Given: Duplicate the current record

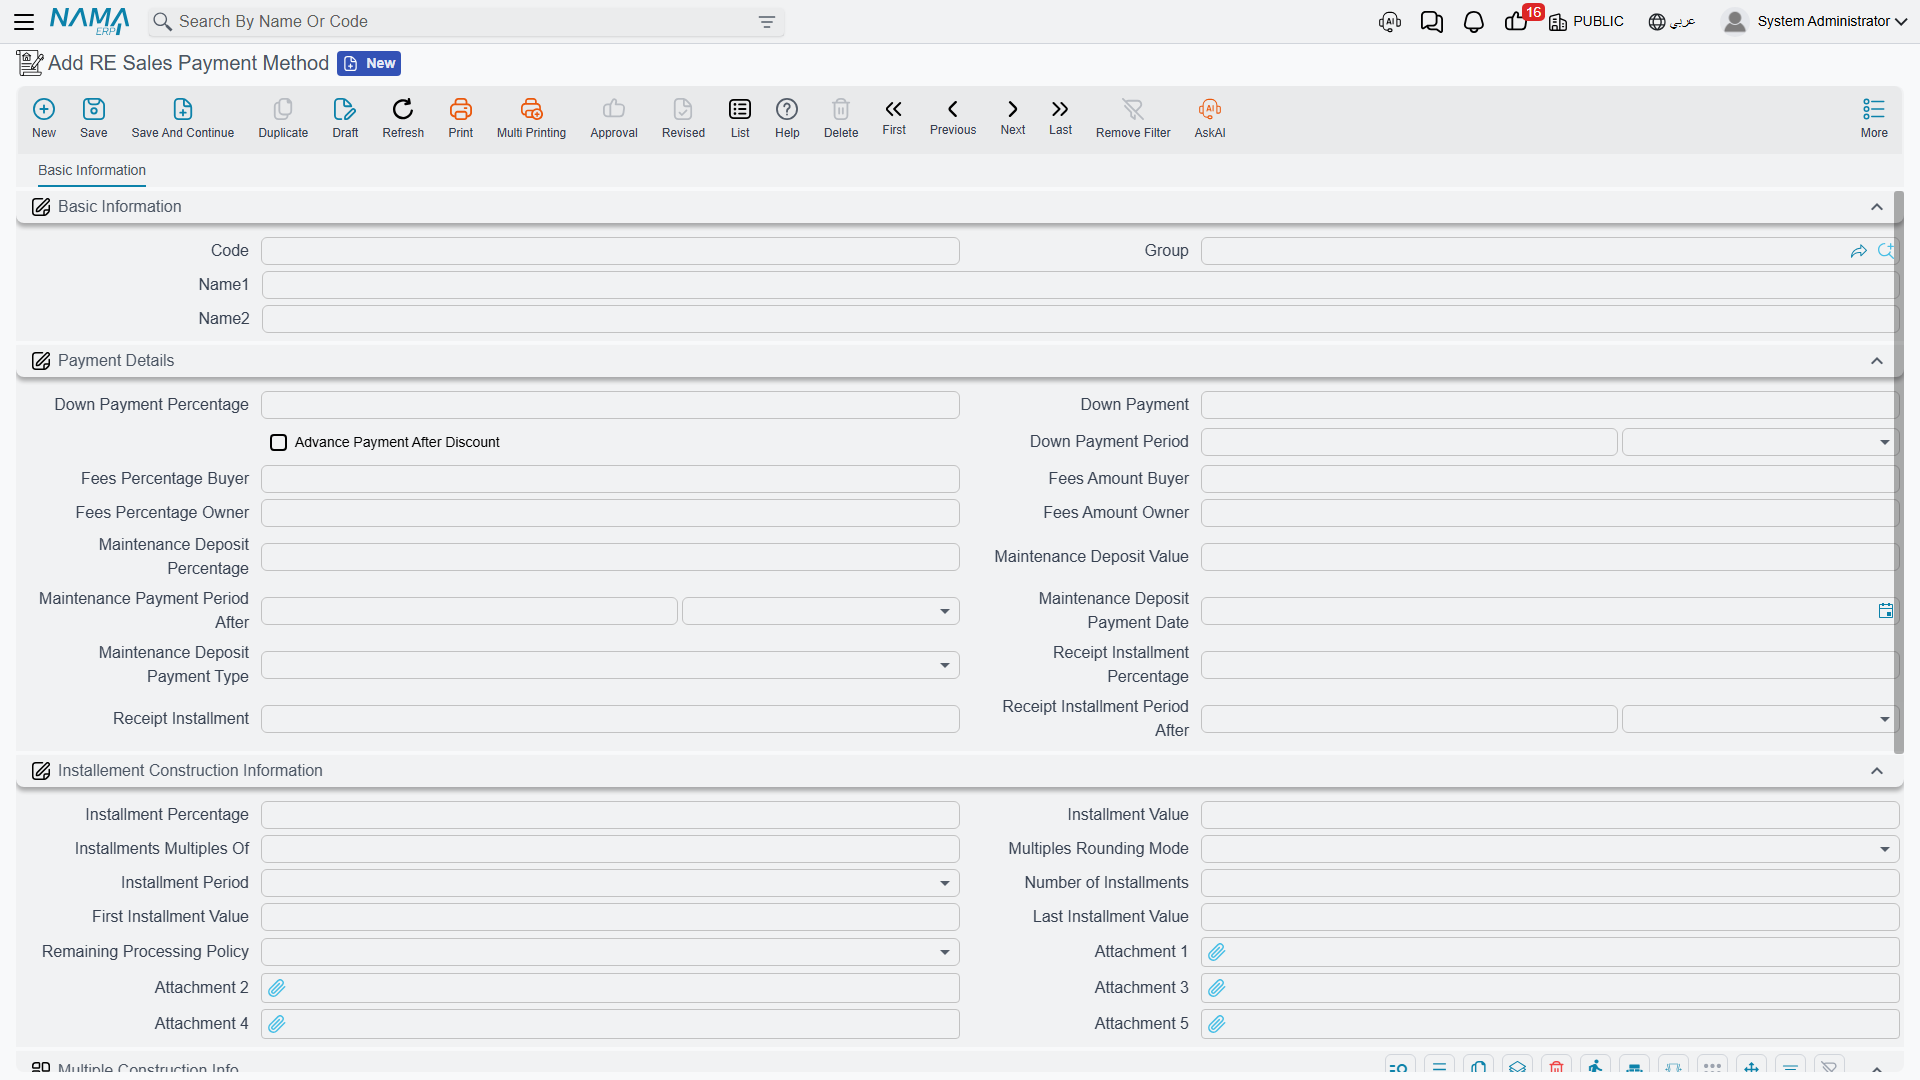Looking at the screenshot, I should (283, 118).
